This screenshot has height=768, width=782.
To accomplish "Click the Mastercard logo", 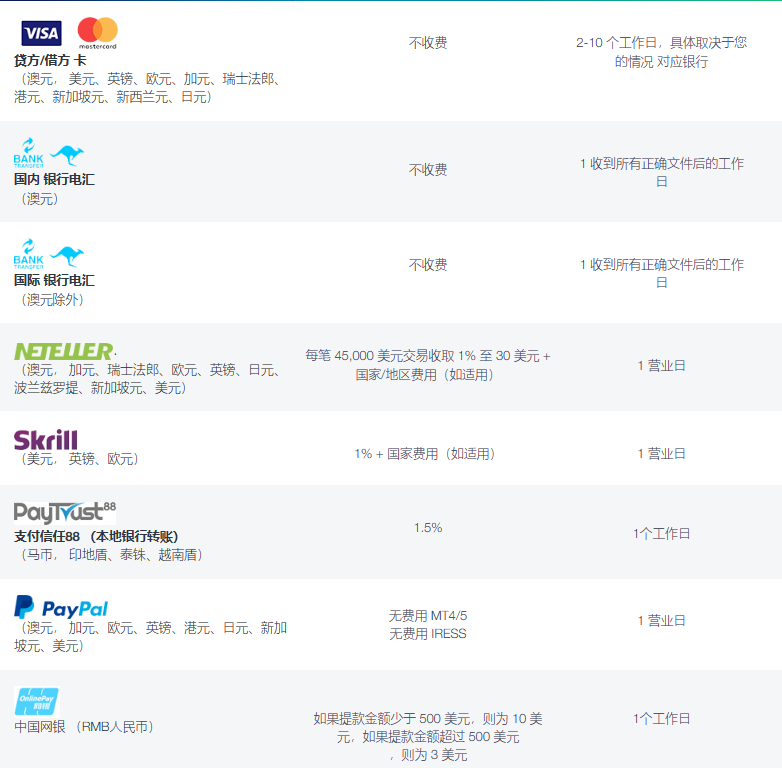I will click(98, 33).
